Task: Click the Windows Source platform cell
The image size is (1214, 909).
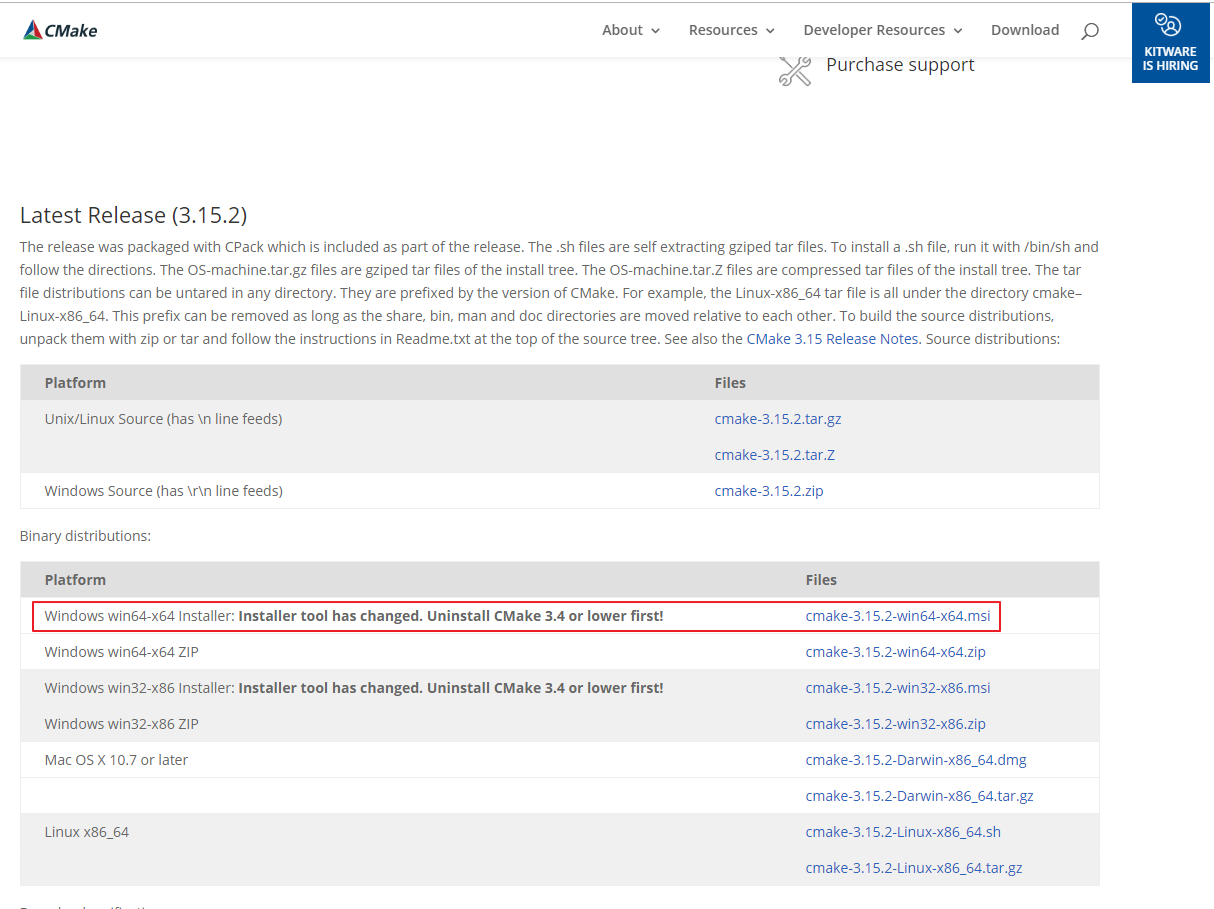Action: tap(163, 491)
